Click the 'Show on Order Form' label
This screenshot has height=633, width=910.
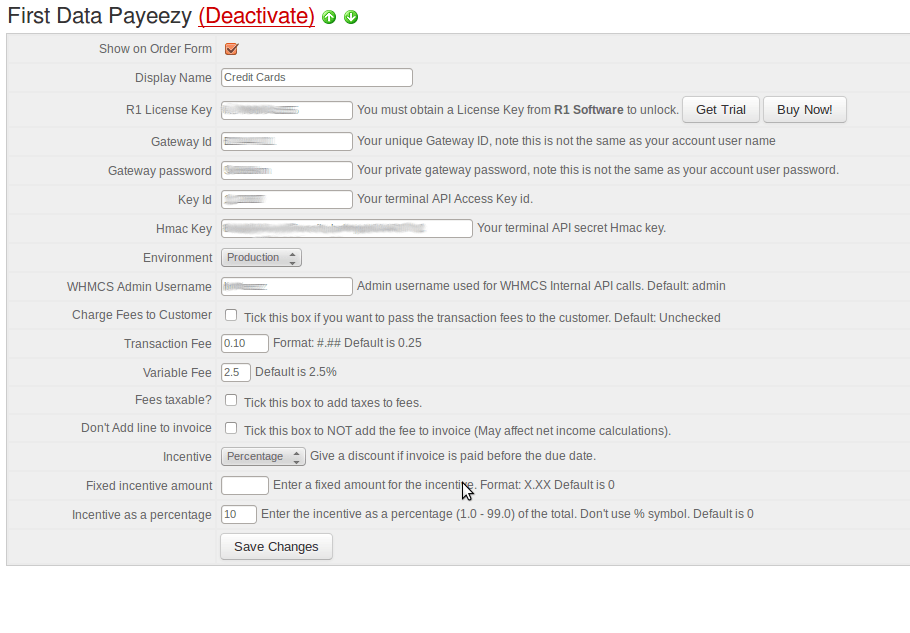155,49
